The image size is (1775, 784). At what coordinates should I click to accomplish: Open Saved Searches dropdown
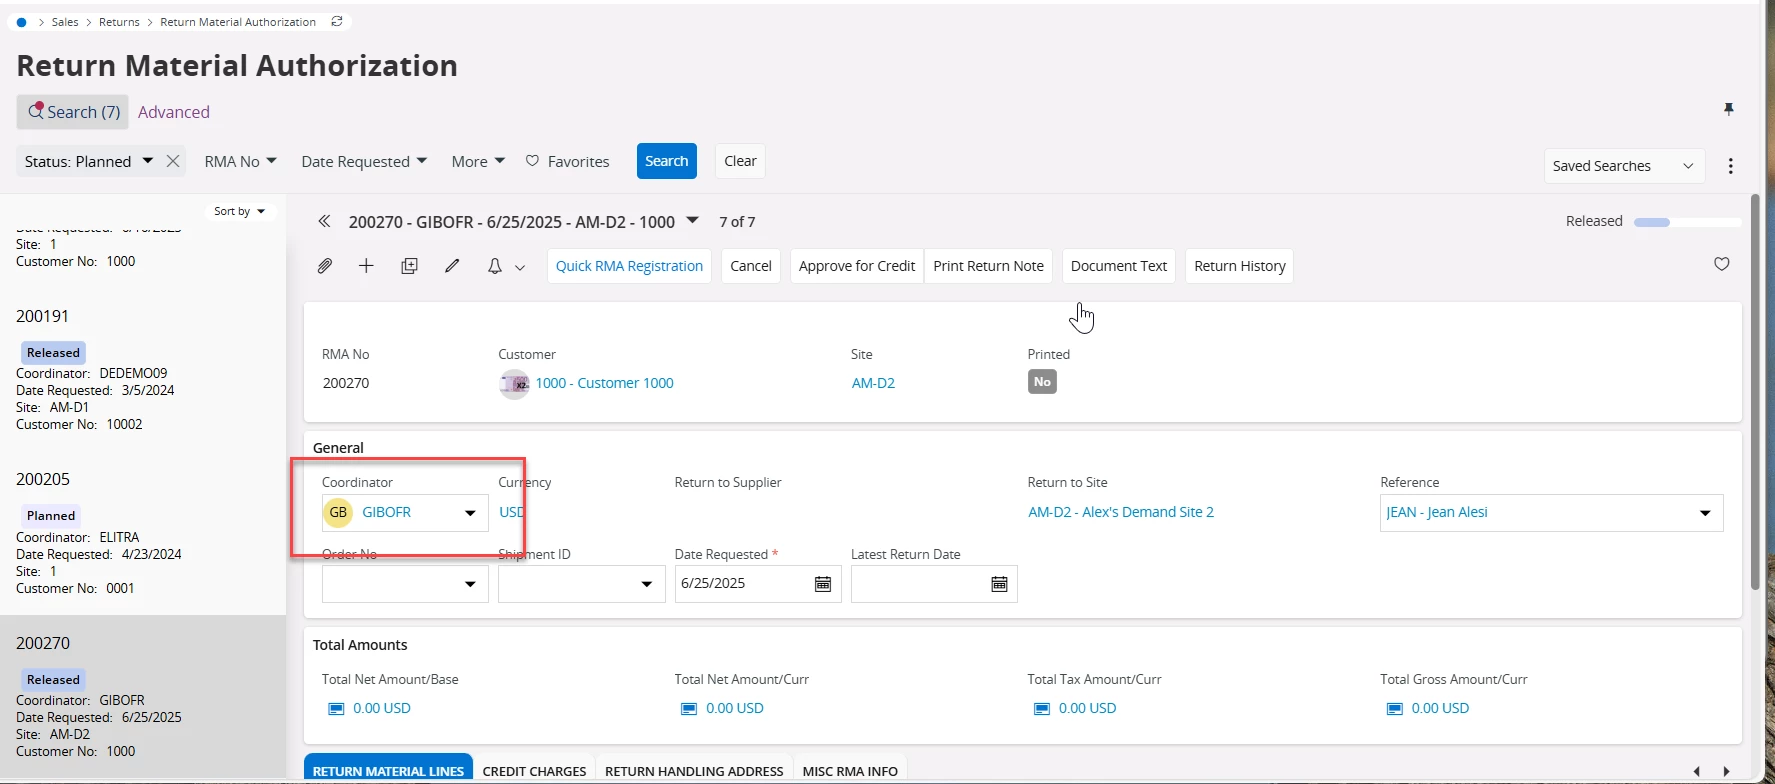1624,166
